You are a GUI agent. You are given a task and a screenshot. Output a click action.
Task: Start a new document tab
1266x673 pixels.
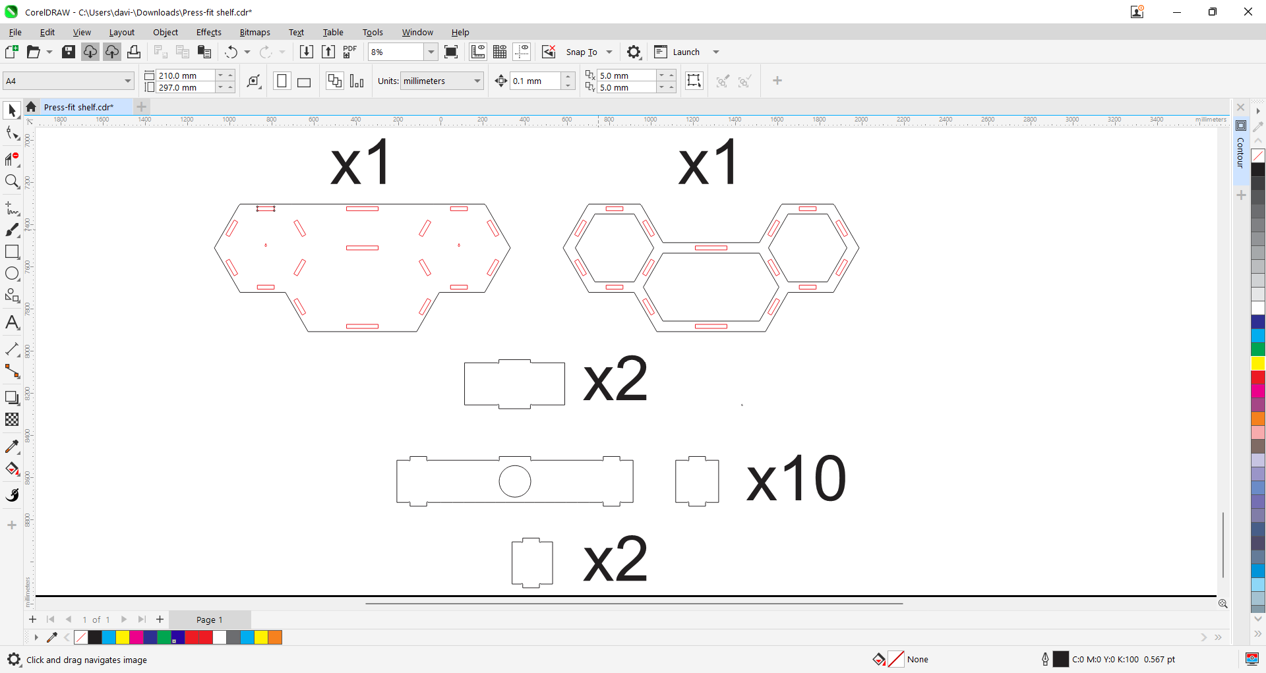[142, 107]
